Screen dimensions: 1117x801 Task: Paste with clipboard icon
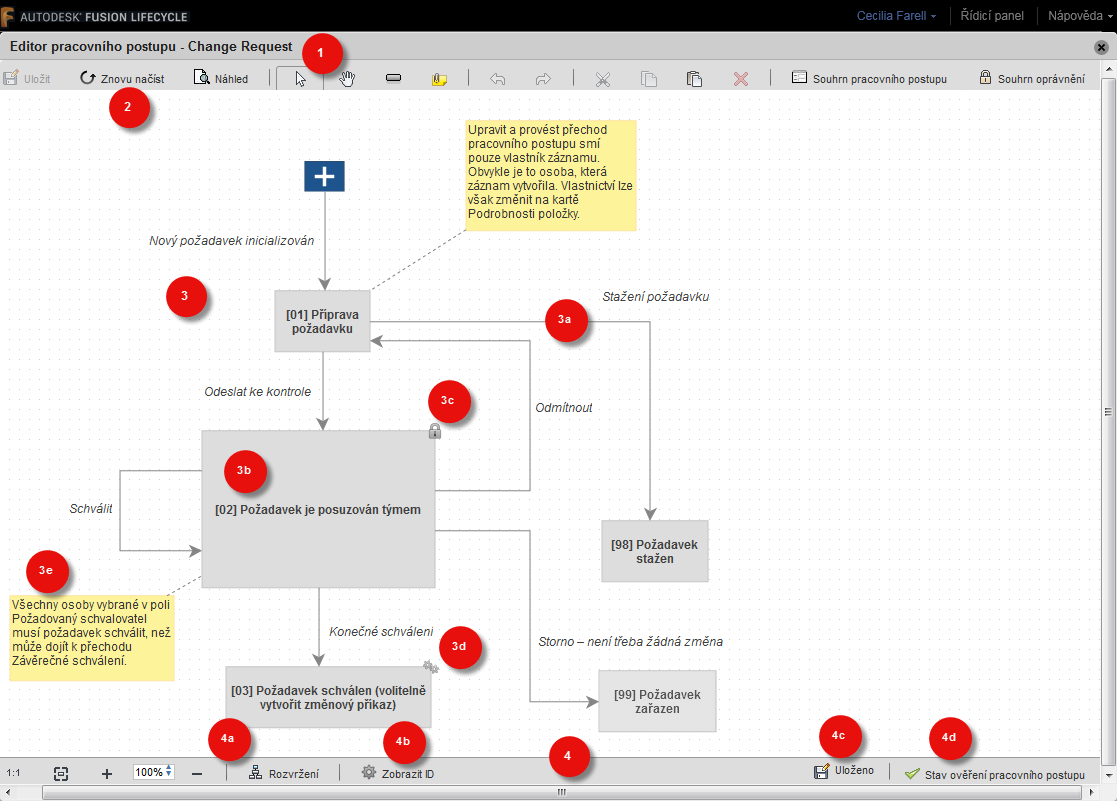pyautogui.click(x=695, y=79)
